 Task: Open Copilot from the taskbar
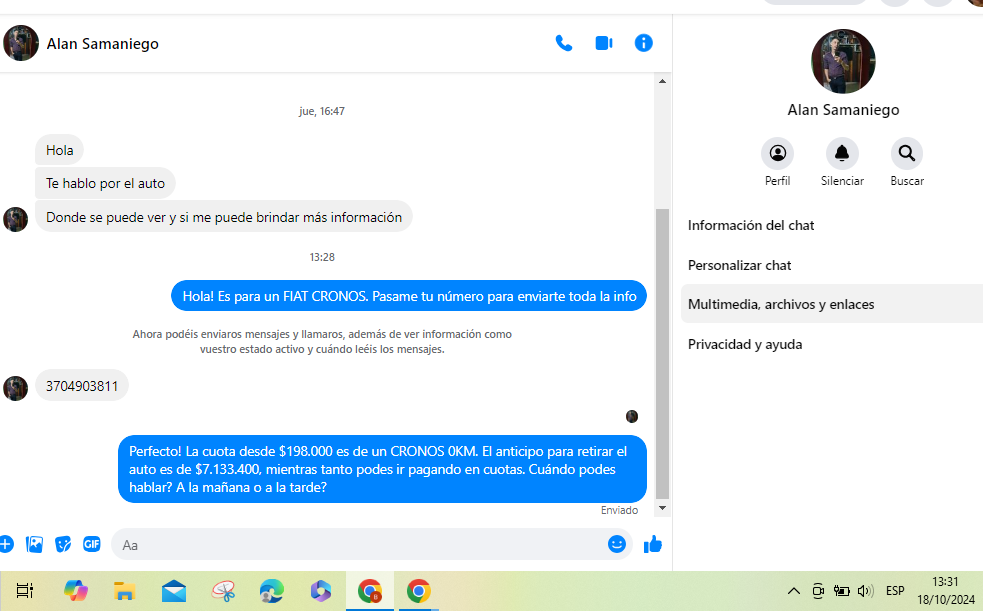coord(76,590)
